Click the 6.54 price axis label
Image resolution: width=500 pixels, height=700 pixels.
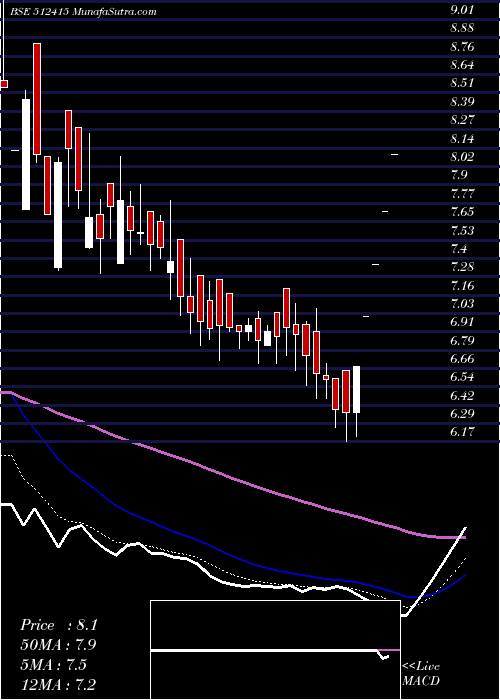click(462, 377)
